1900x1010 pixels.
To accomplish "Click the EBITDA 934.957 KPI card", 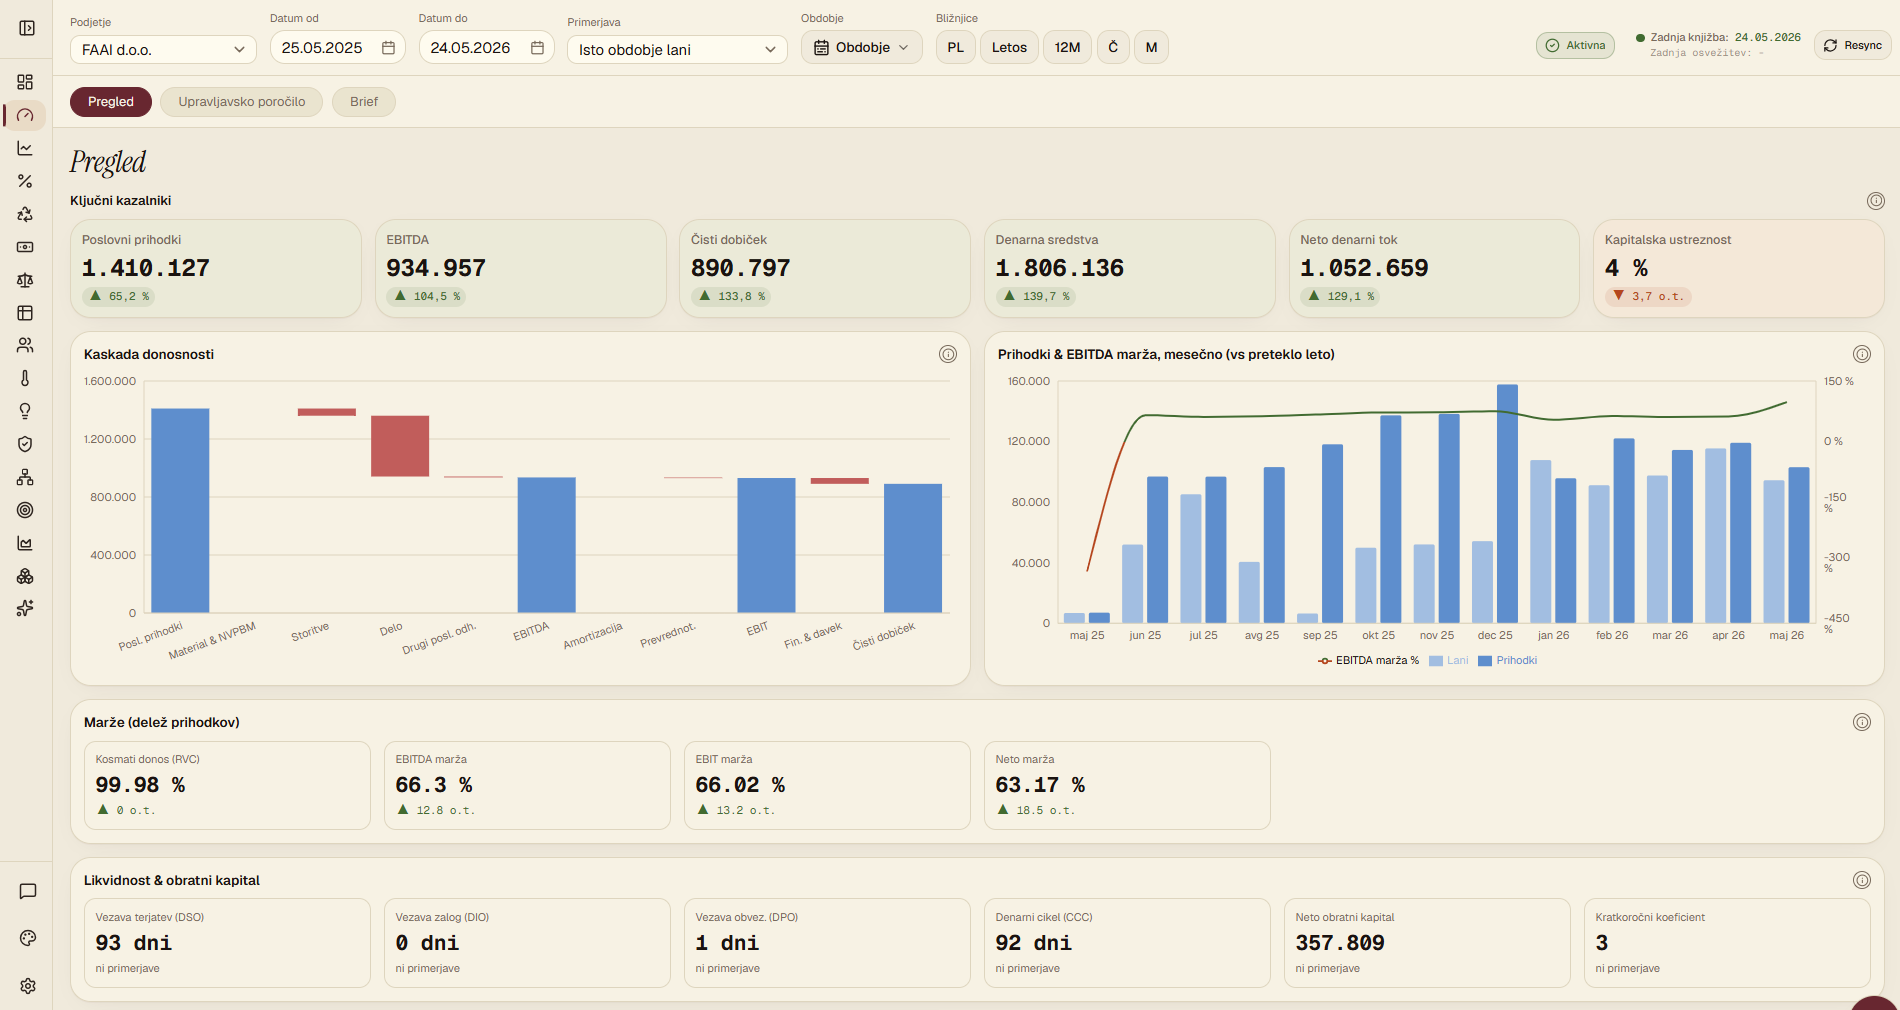I will [x=520, y=269].
